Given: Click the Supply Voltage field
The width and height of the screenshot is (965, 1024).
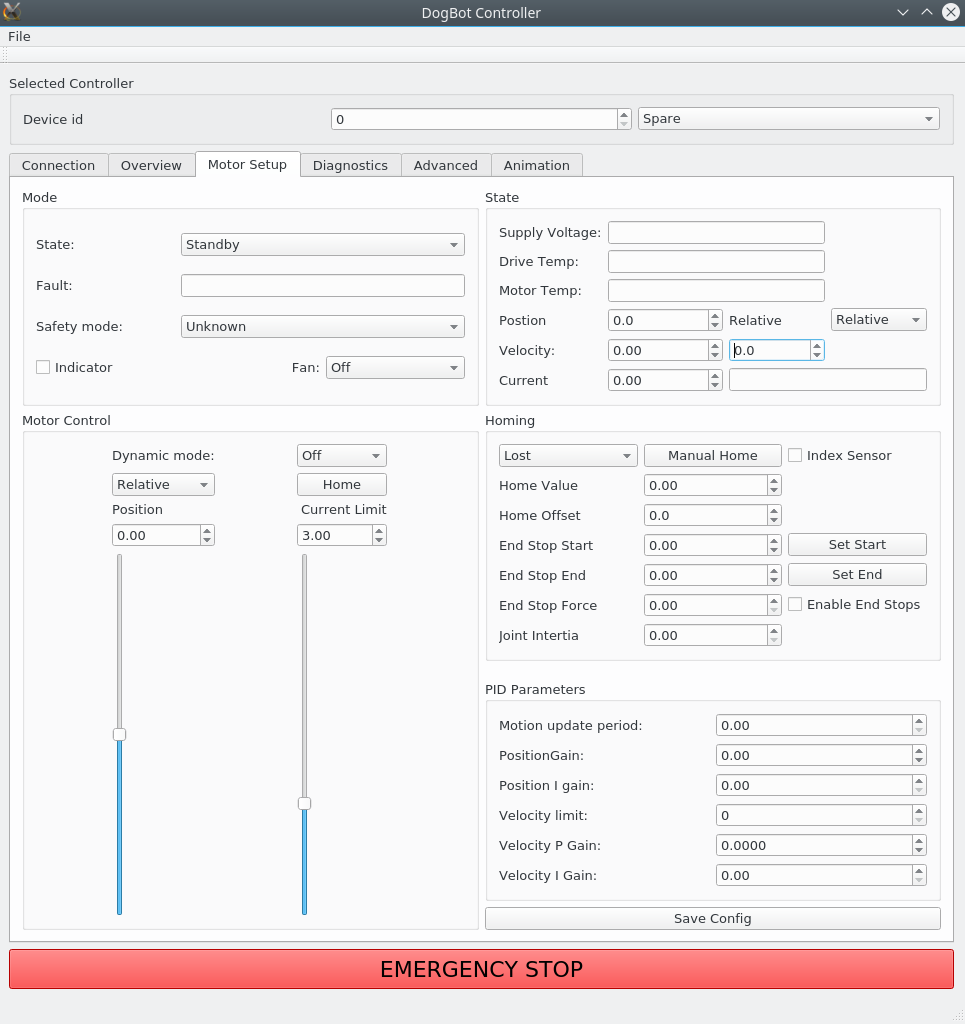Looking at the screenshot, I should (x=716, y=232).
